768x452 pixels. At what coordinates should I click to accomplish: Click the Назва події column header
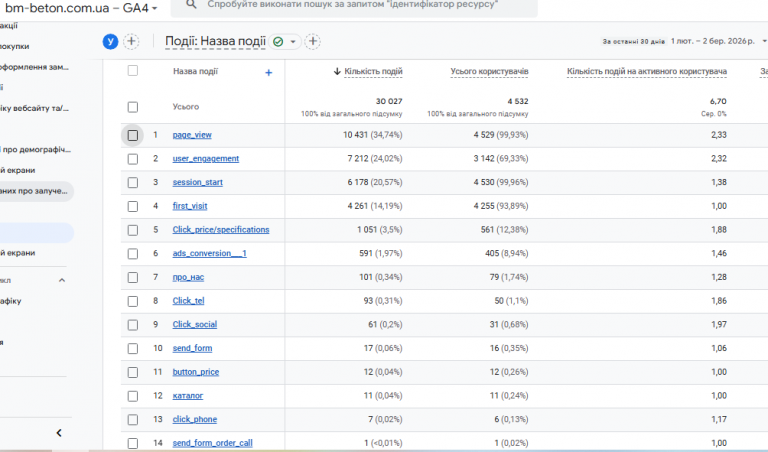[x=195, y=71]
